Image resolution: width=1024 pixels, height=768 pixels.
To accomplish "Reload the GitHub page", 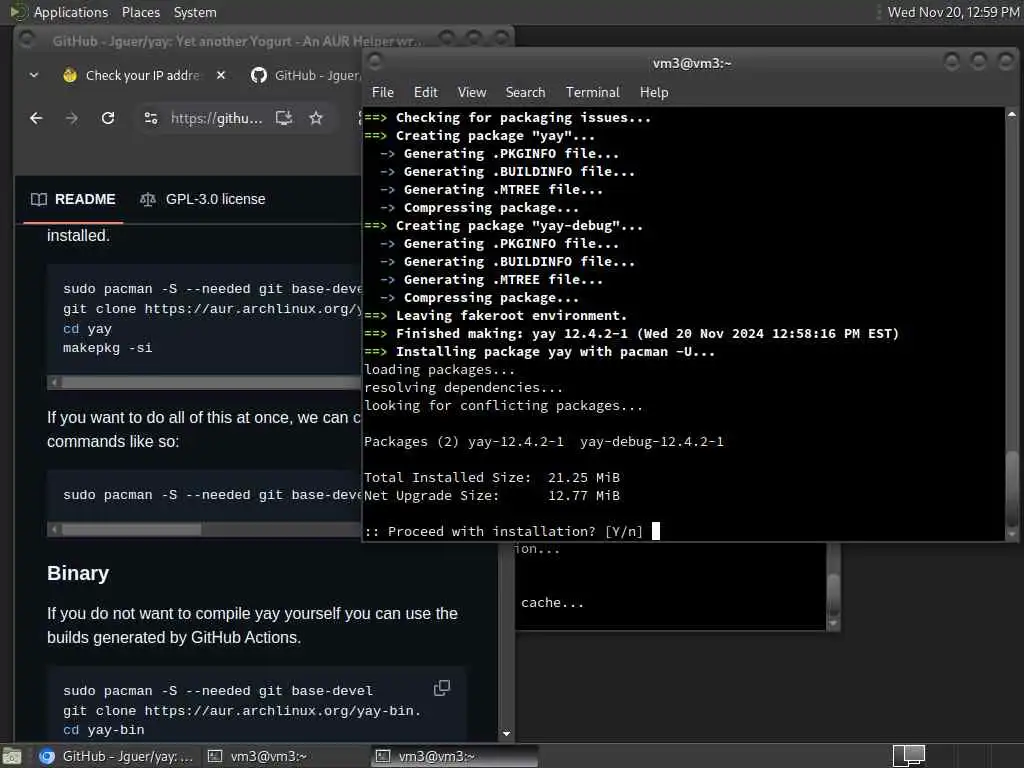I will [108, 118].
